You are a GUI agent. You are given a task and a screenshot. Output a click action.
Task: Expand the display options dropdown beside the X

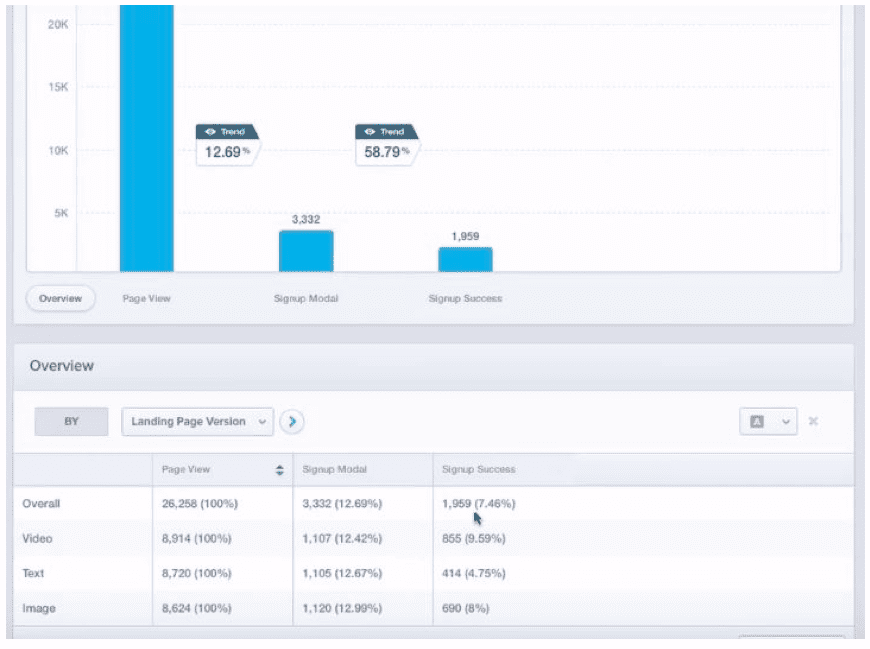click(x=768, y=422)
